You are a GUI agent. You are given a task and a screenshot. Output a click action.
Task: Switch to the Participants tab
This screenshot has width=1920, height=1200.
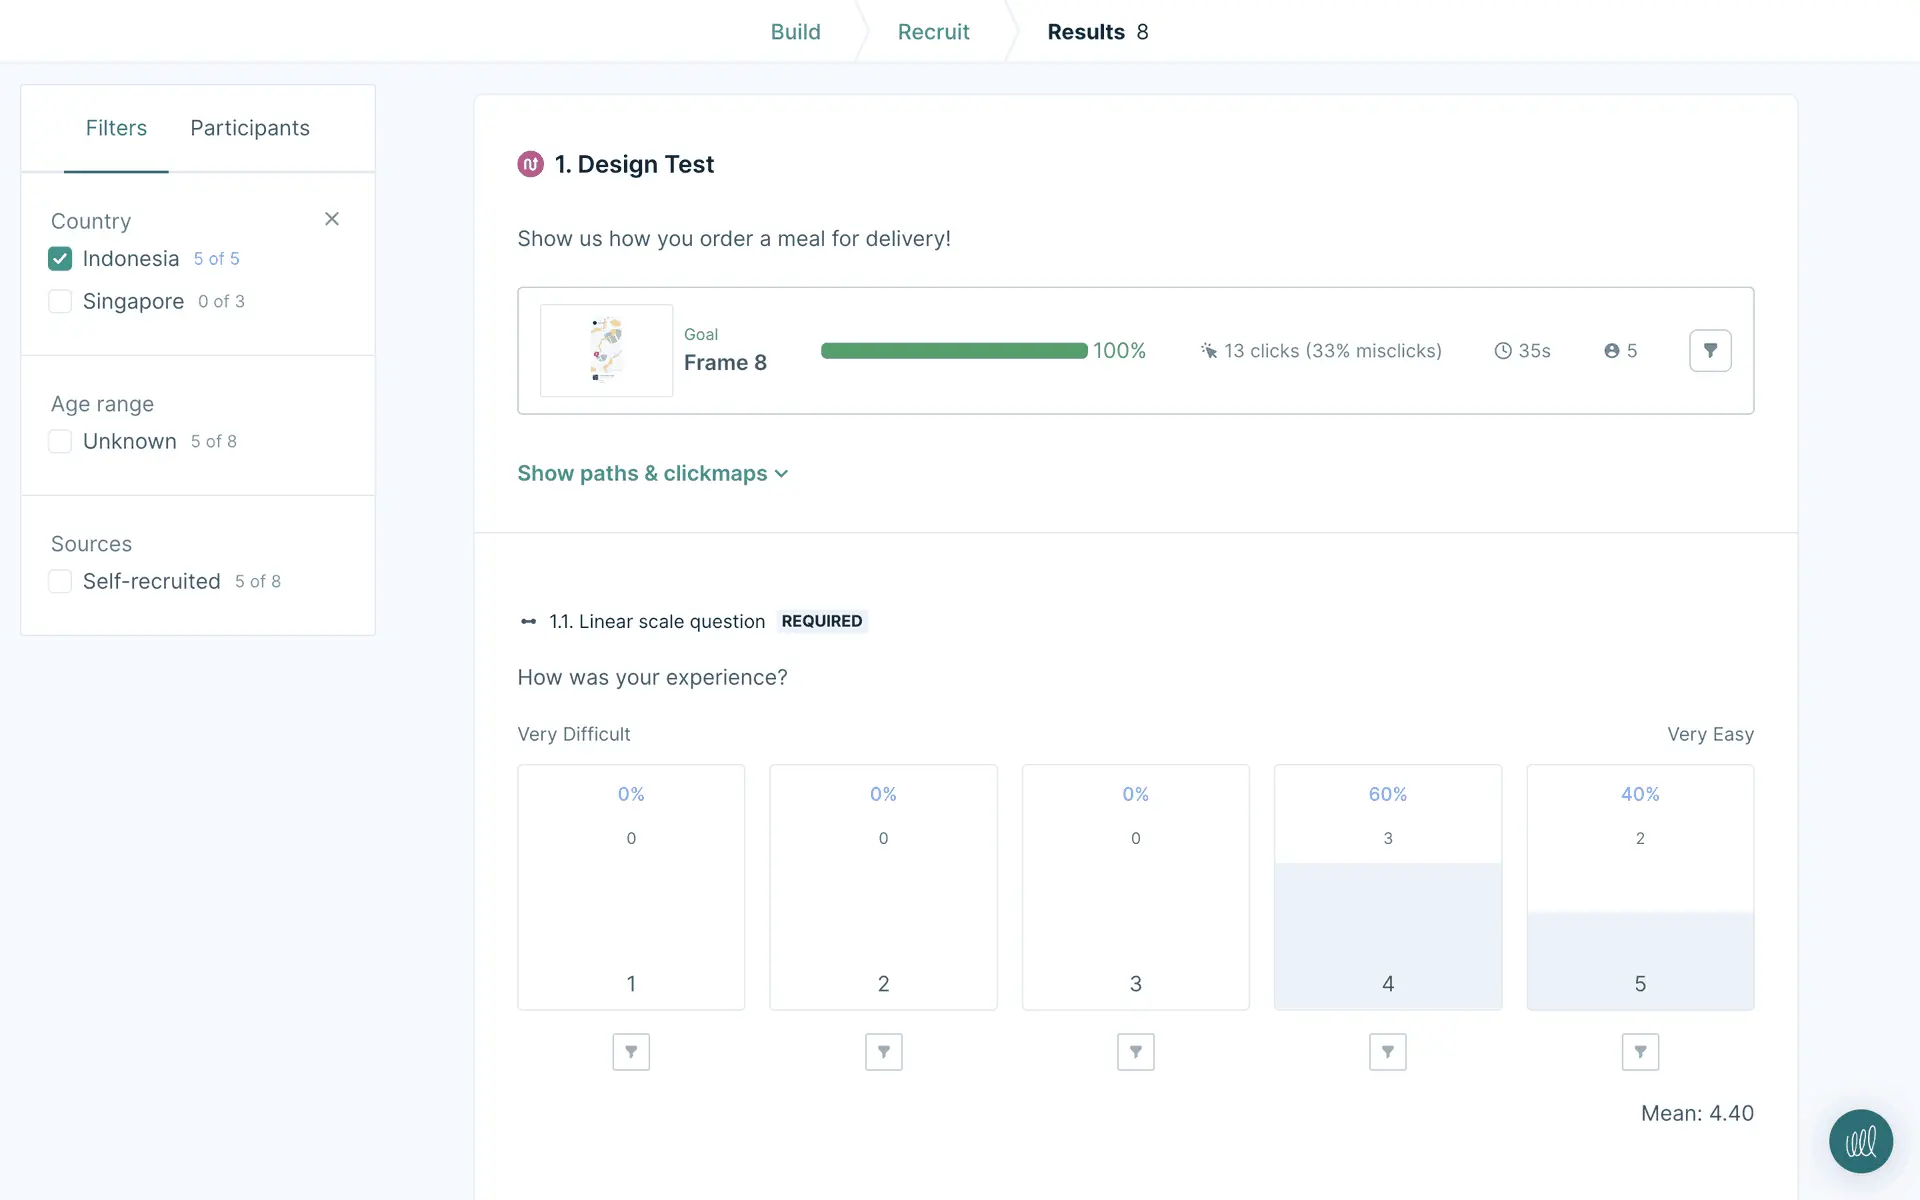(250, 128)
